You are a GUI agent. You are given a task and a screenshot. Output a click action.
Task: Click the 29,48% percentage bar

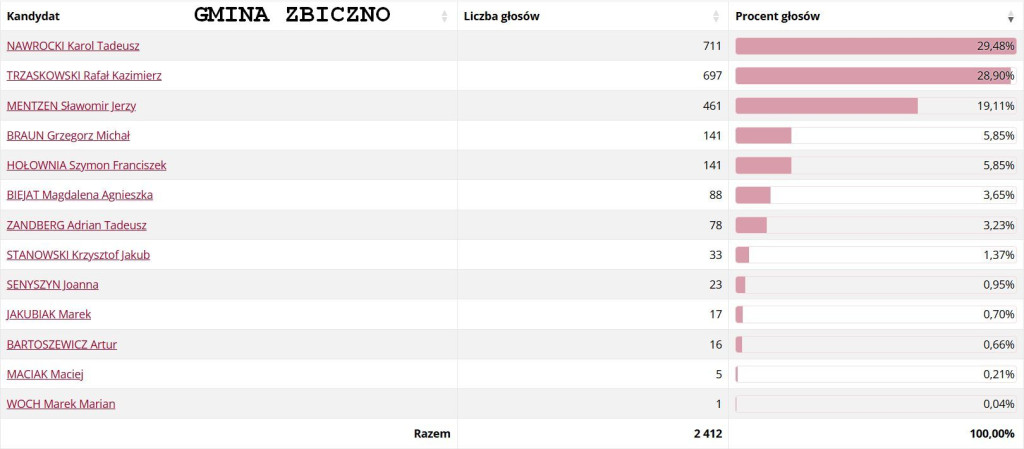876,46
